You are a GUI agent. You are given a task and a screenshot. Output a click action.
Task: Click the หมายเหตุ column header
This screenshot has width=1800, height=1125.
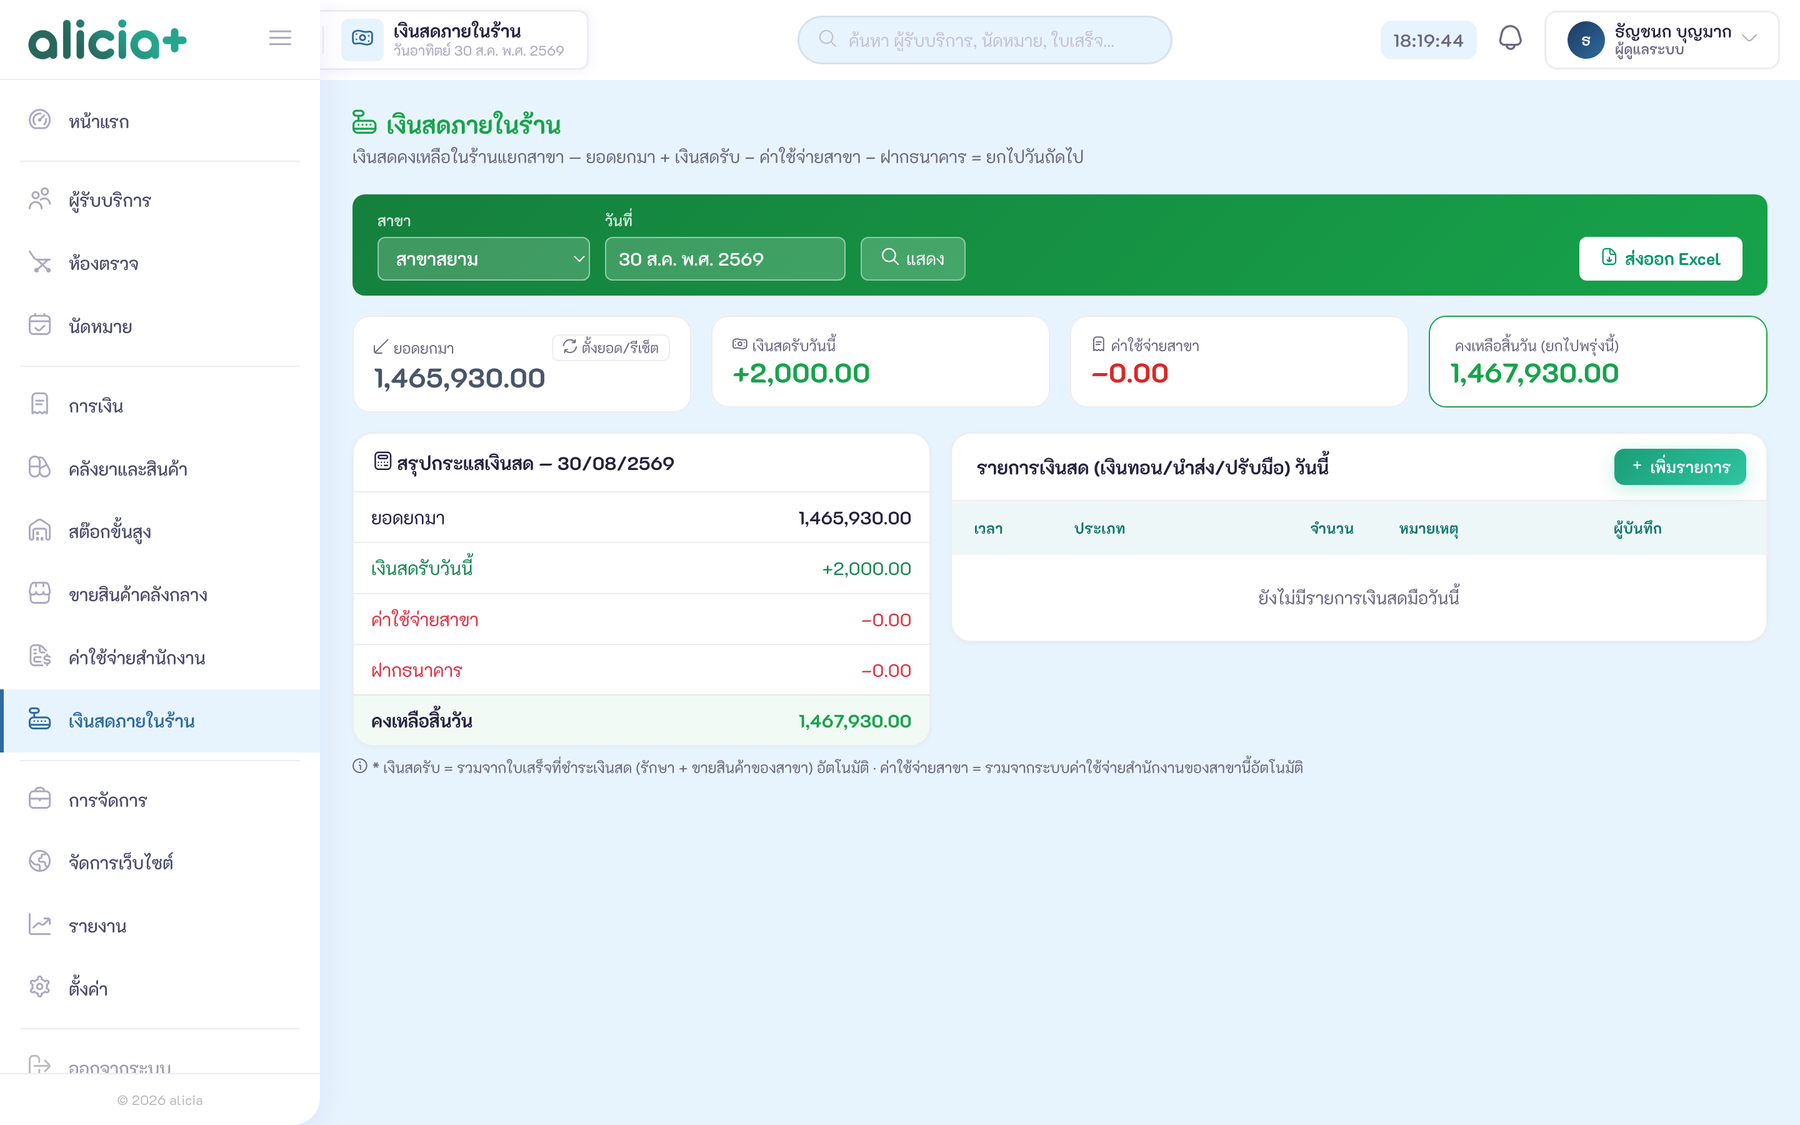pyautogui.click(x=1428, y=528)
